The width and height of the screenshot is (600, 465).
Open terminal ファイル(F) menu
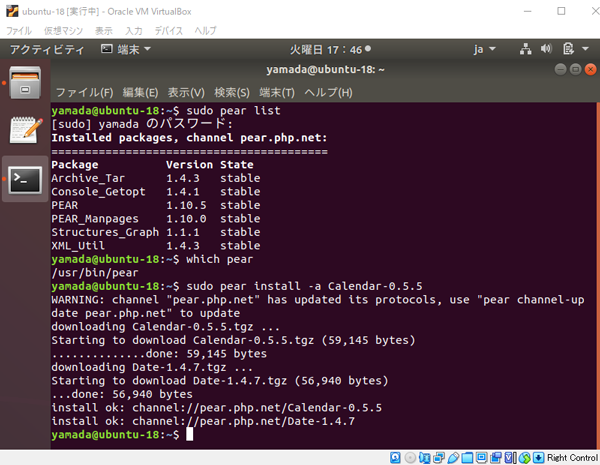[x=85, y=93]
